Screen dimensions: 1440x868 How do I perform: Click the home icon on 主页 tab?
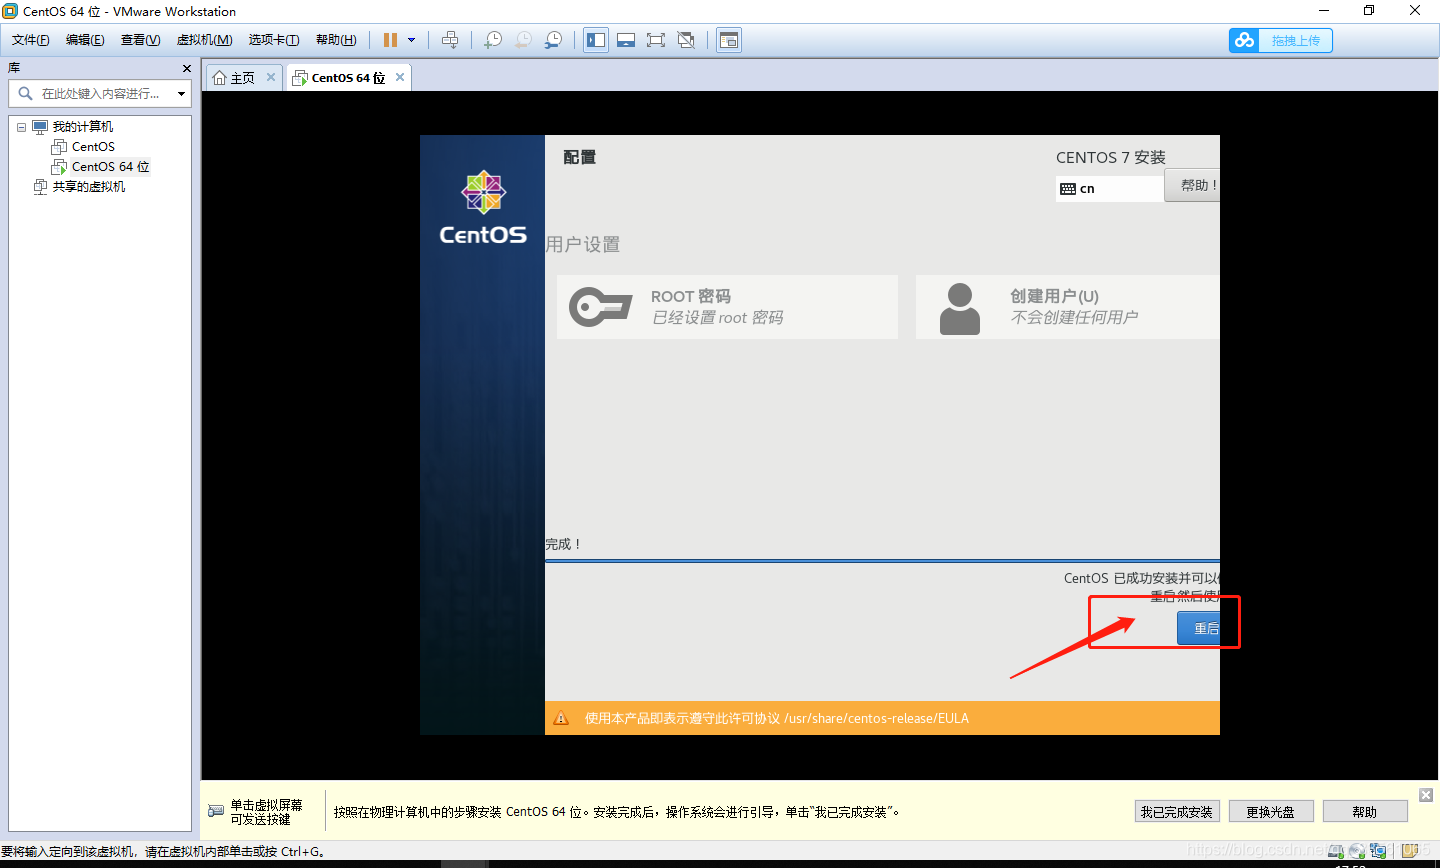click(220, 78)
